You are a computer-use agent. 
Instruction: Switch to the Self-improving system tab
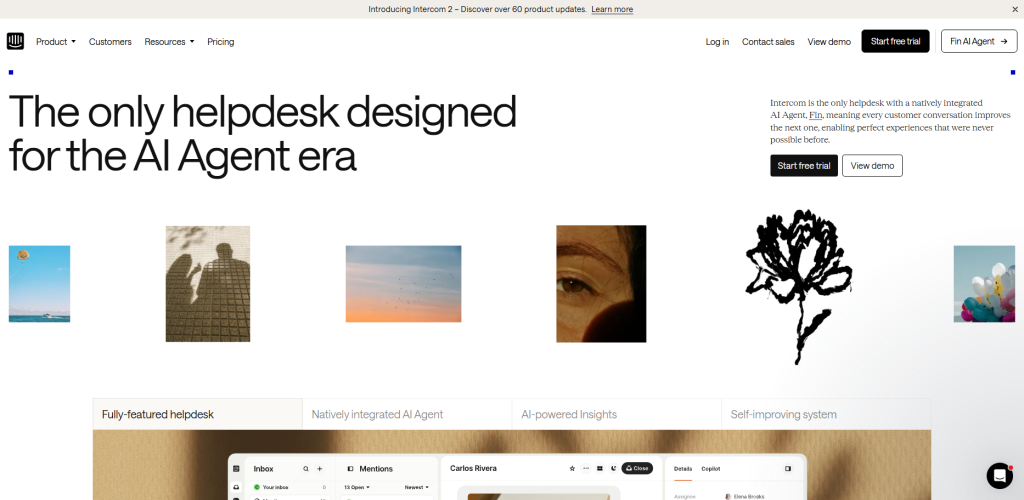click(826, 414)
